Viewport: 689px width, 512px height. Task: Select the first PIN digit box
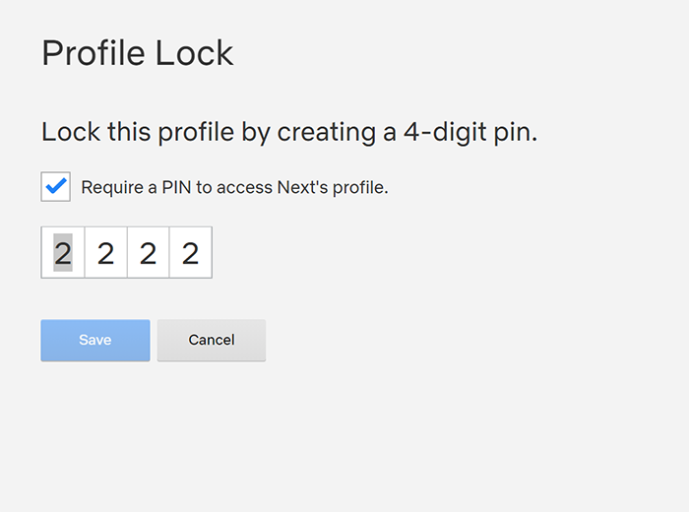coord(63,252)
